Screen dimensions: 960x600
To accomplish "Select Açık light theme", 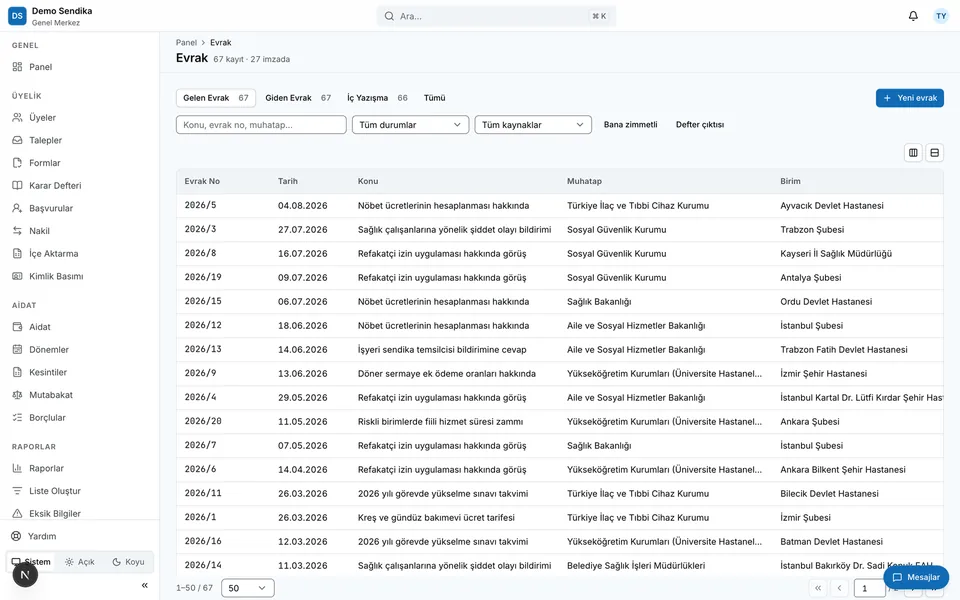I will pyautogui.click(x=80, y=561).
